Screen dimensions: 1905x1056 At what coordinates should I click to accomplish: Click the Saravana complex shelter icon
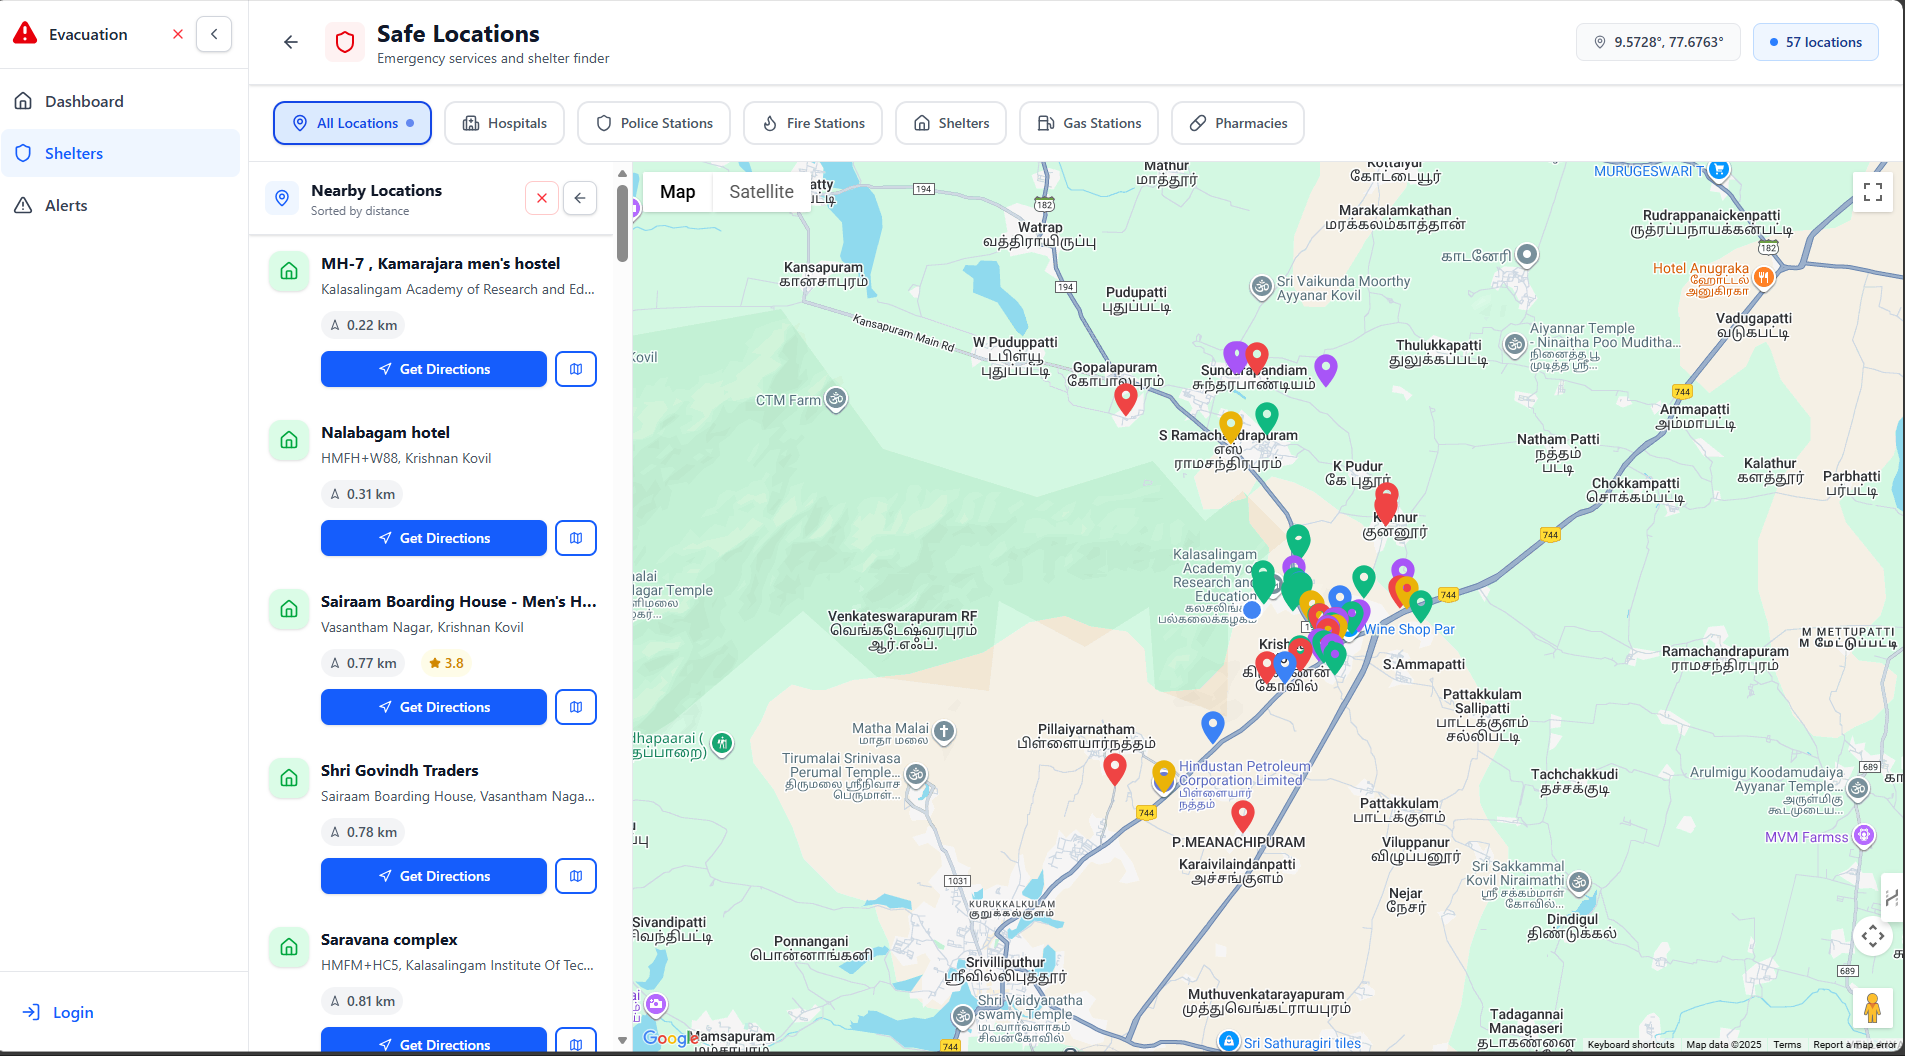pos(289,948)
